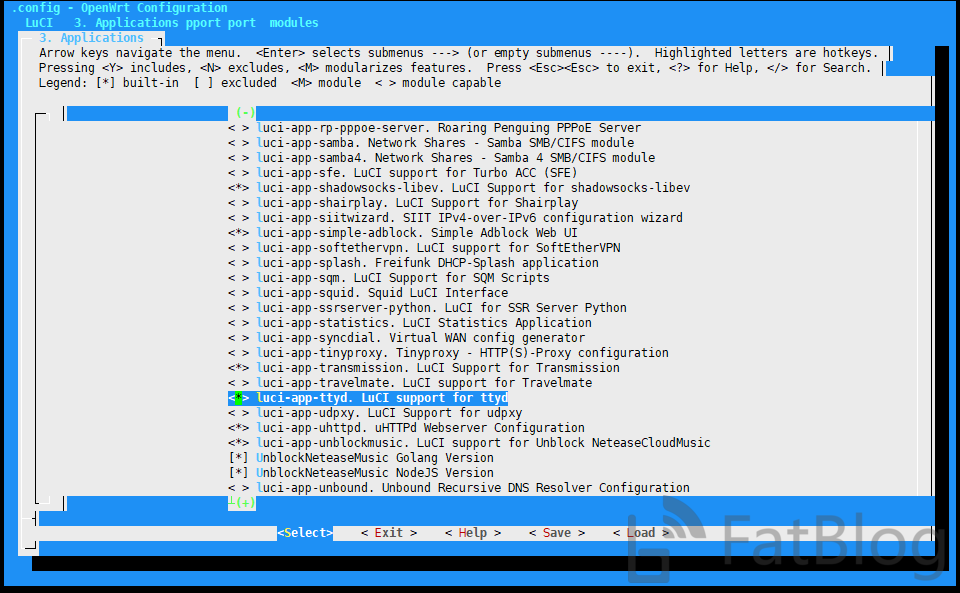Click the < Load > button

click(641, 533)
